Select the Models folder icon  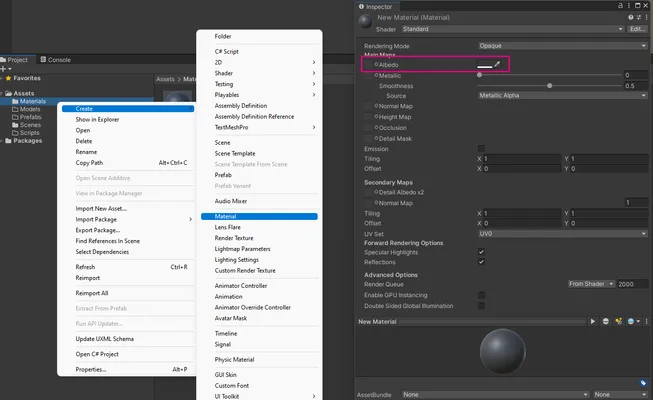(x=15, y=109)
